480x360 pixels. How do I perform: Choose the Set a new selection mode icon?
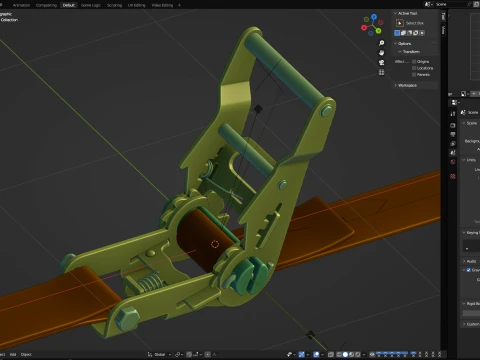pos(397,33)
